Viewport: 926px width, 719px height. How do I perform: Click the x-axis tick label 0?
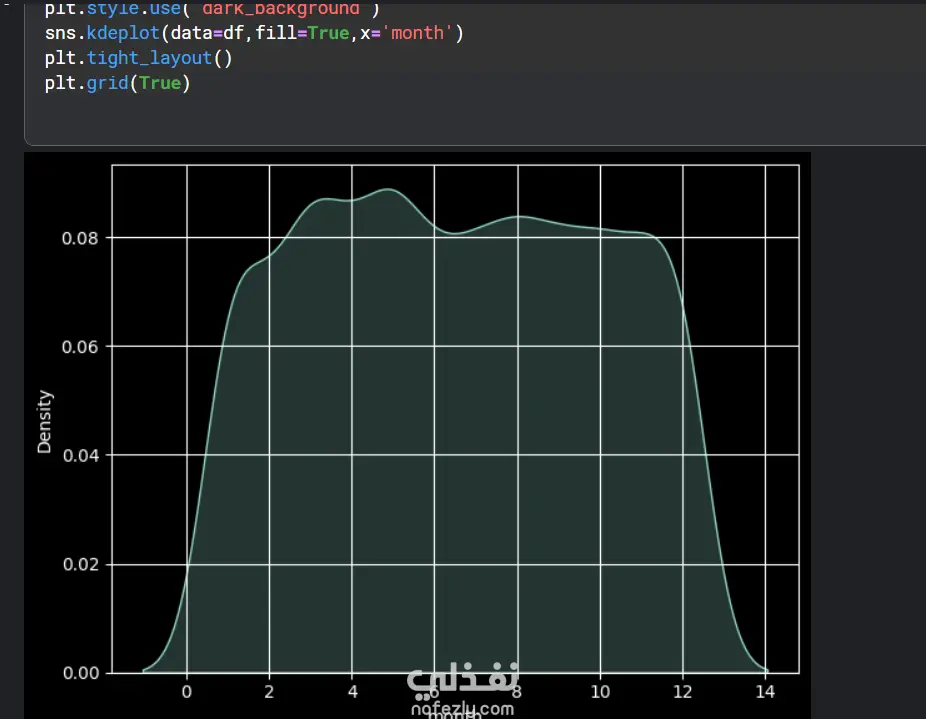[187, 692]
